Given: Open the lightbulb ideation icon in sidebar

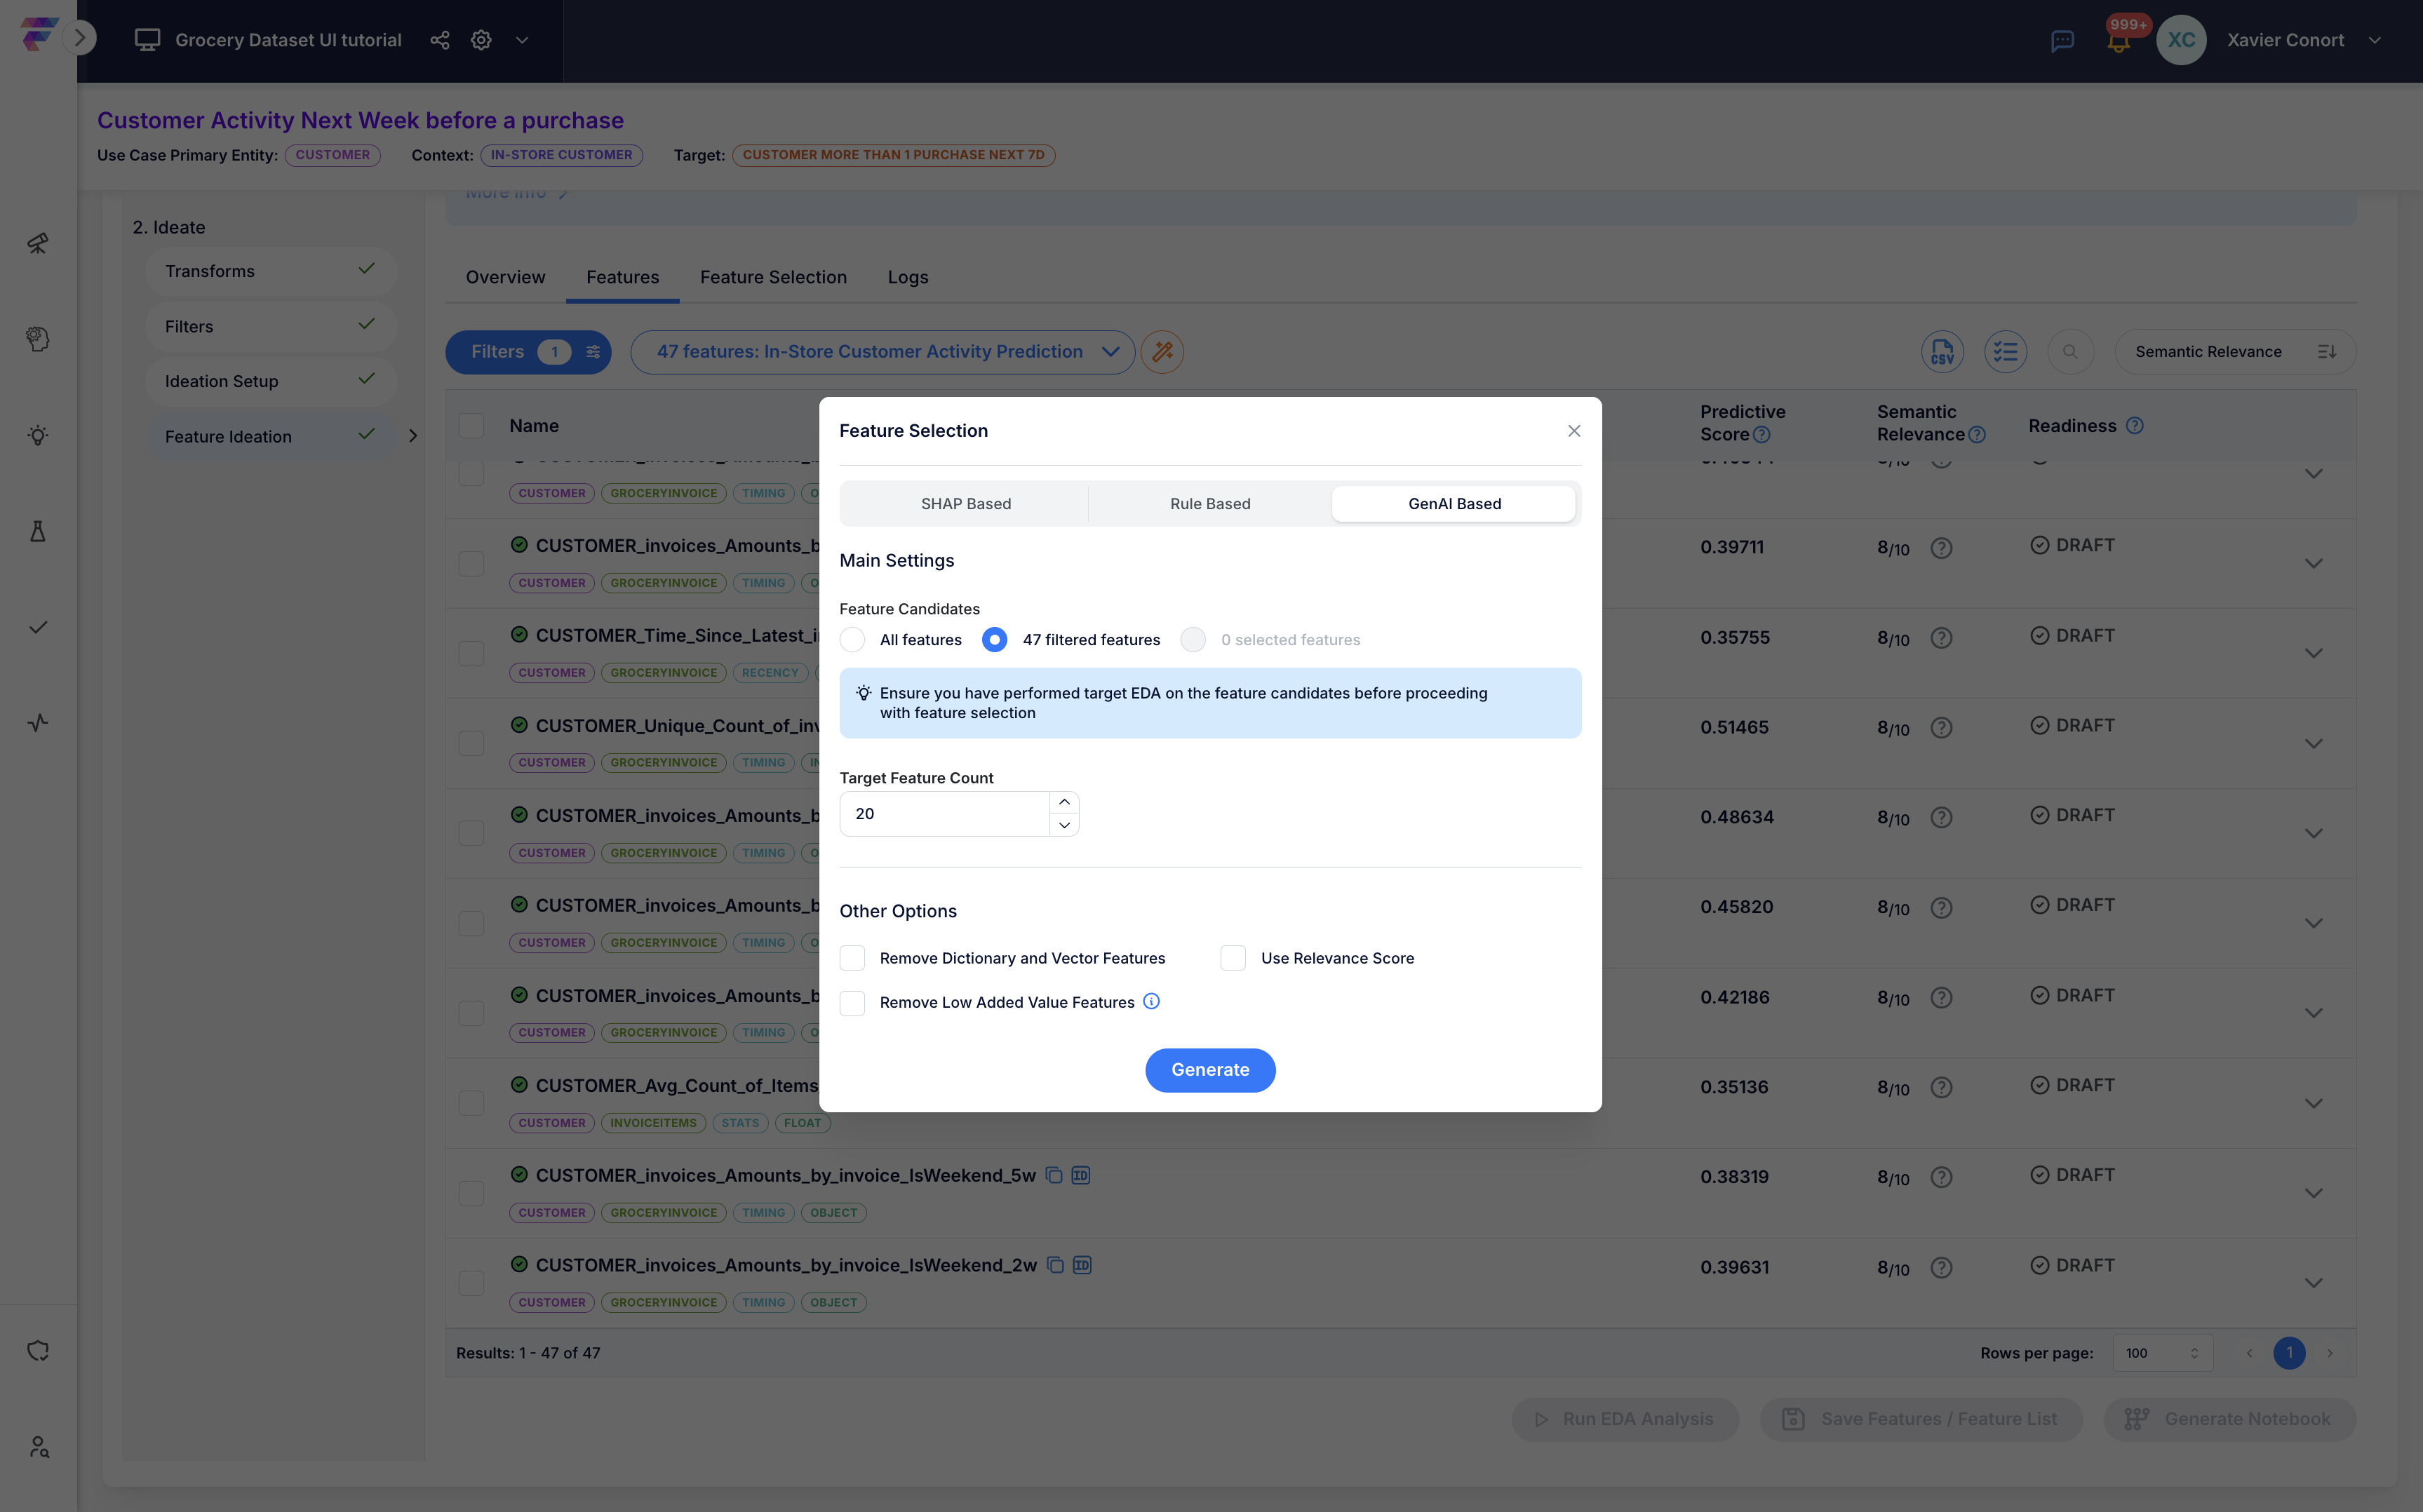Looking at the screenshot, I should [x=38, y=435].
